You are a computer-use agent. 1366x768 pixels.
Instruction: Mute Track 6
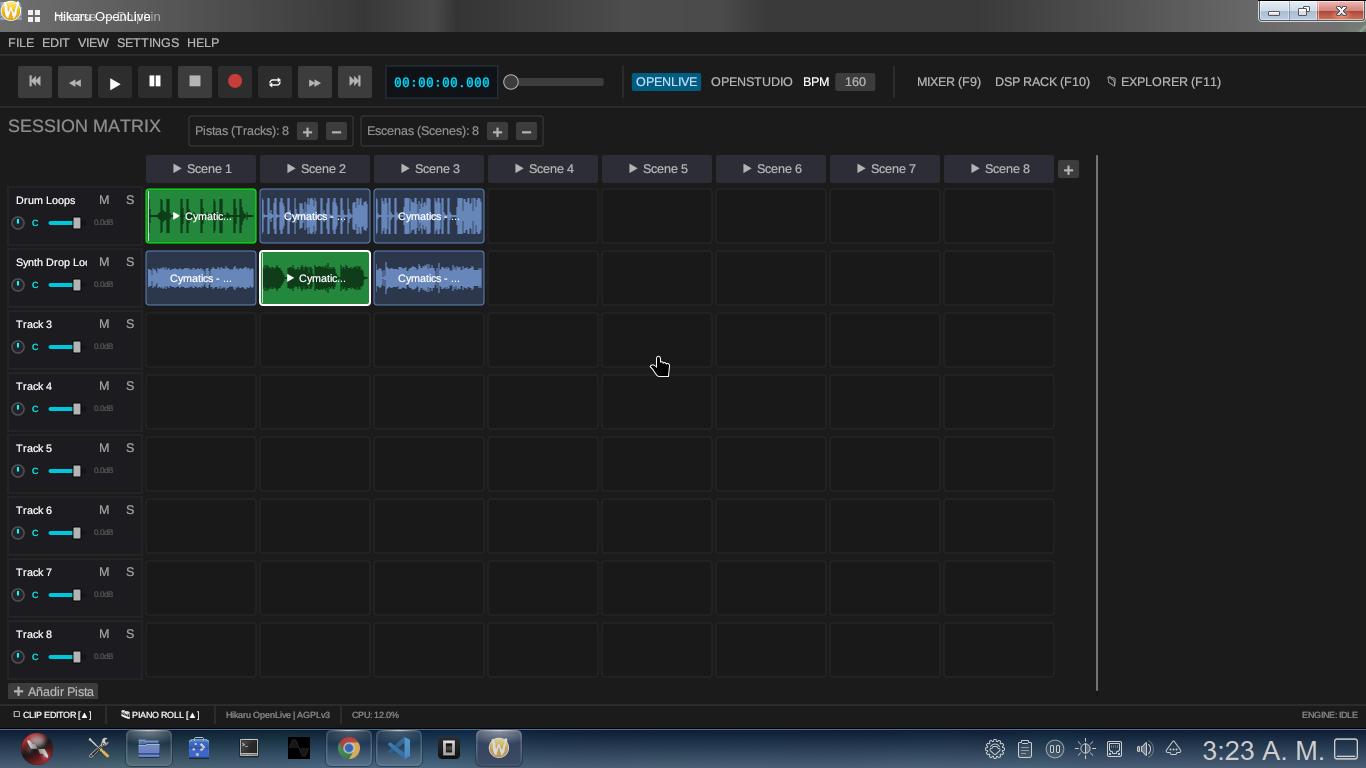pos(104,510)
